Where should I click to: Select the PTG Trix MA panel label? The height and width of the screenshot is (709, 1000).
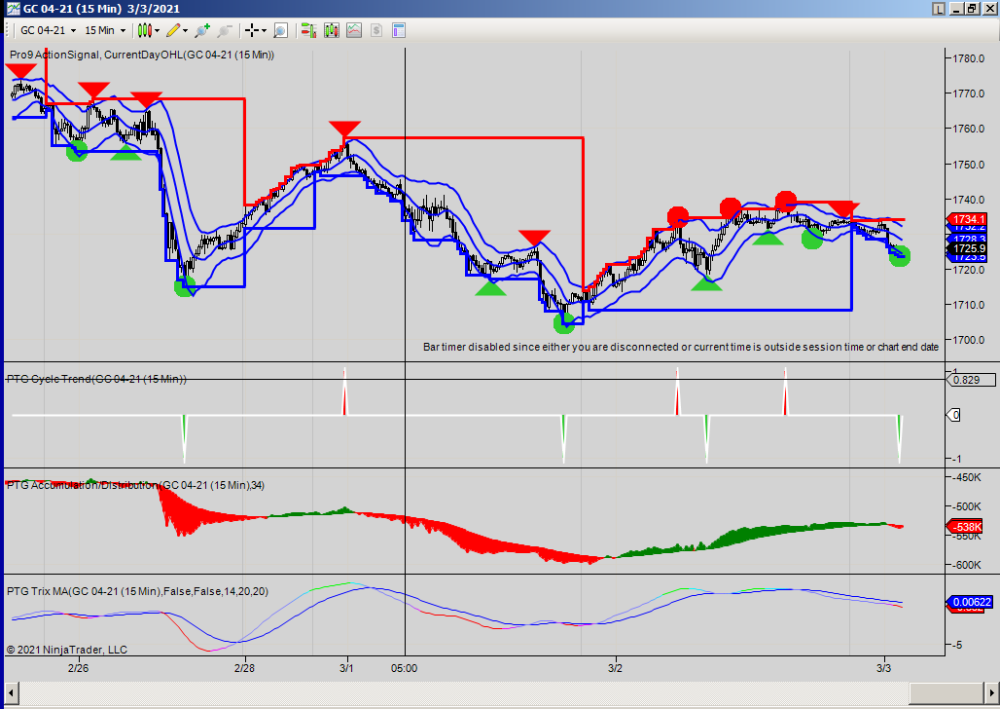click(x=138, y=591)
